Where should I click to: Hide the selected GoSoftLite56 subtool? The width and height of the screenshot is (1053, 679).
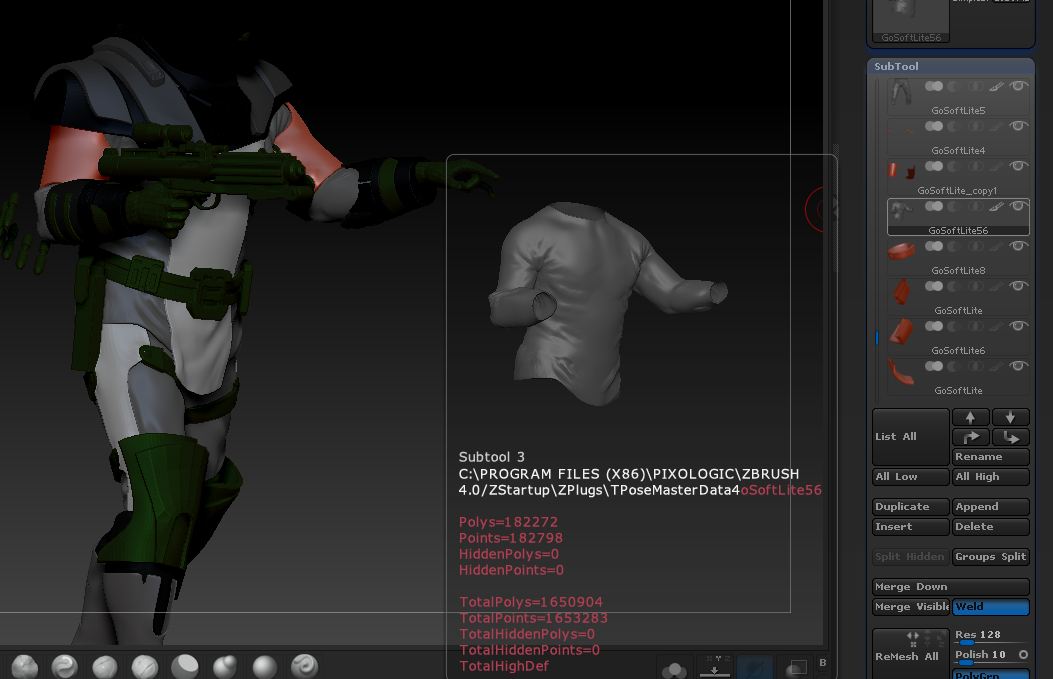(x=1019, y=206)
